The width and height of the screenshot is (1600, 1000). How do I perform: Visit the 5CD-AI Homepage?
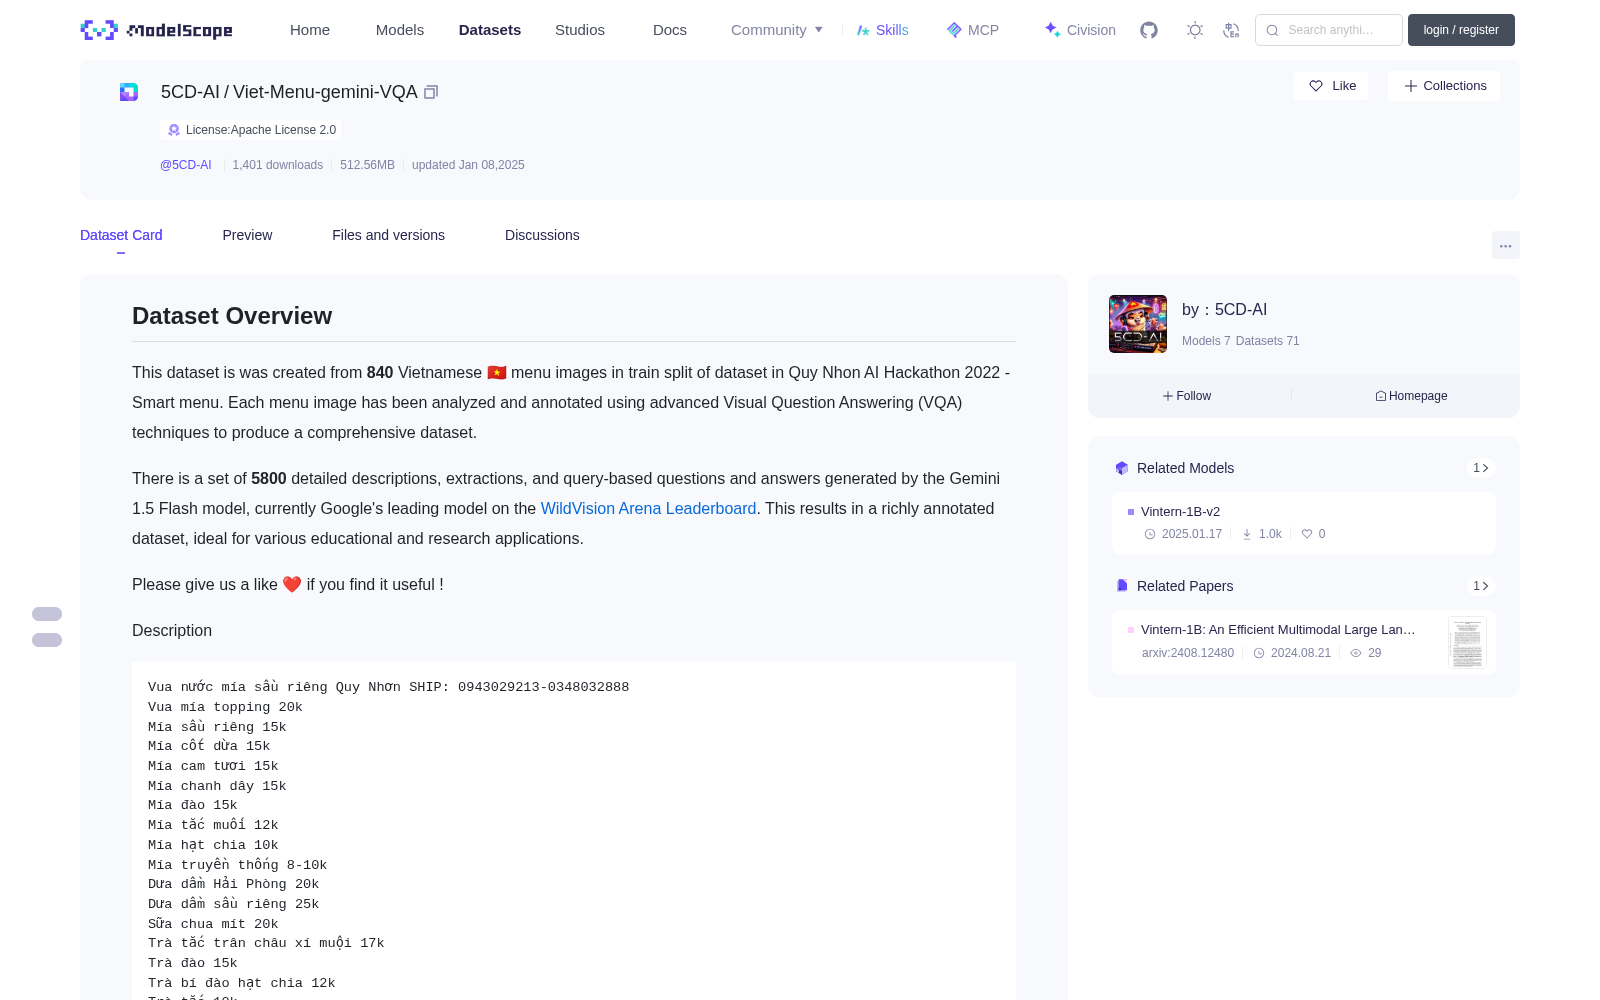pyautogui.click(x=1411, y=396)
